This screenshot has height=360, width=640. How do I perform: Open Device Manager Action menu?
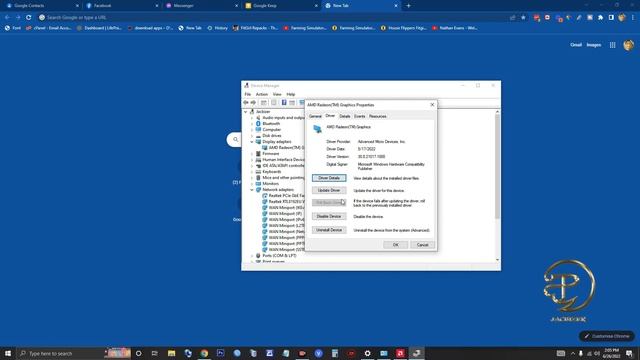click(x=262, y=94)
